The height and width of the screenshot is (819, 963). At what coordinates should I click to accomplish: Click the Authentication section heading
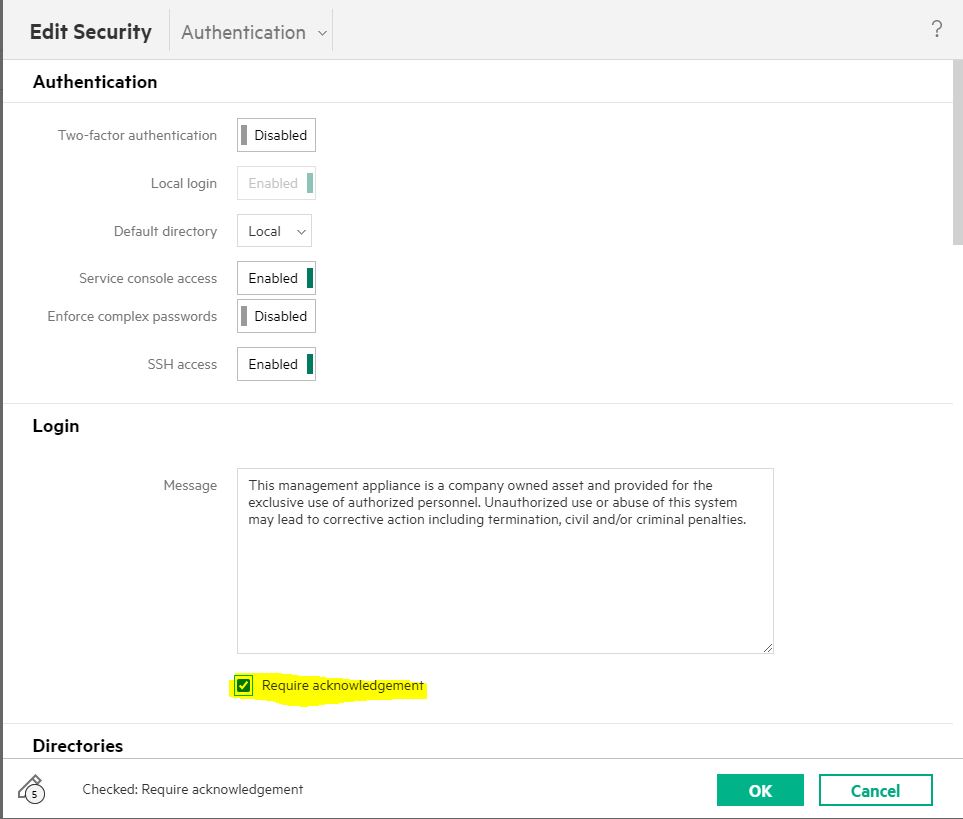coord(95,81)
